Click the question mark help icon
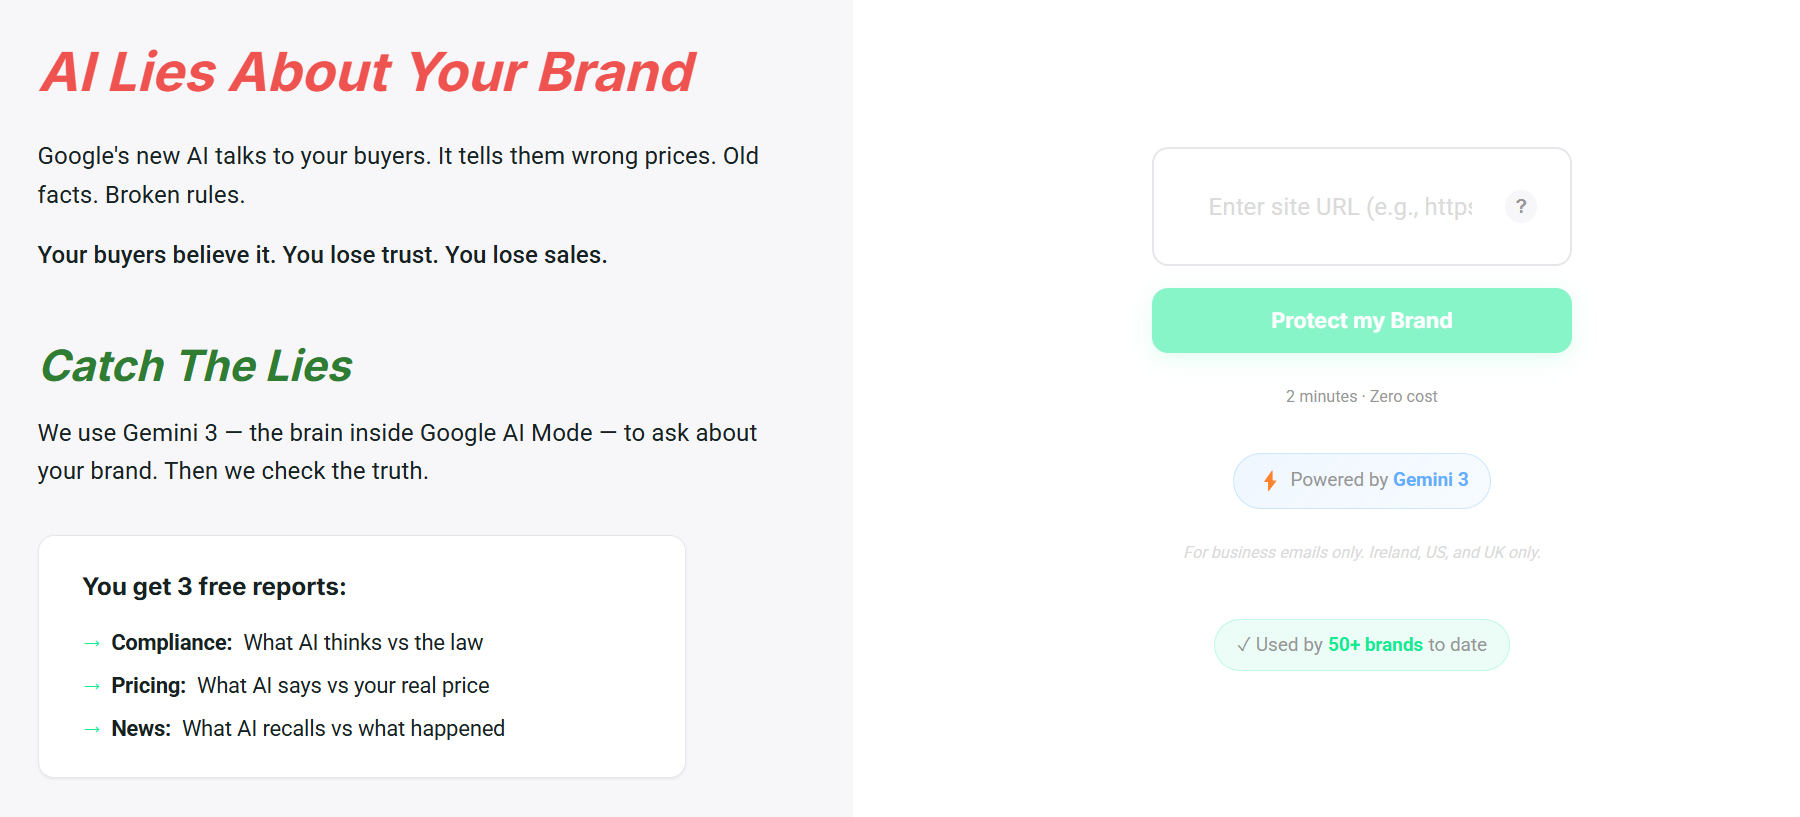This screenshot has height=817, width=1800. (x=1520, y=206)
